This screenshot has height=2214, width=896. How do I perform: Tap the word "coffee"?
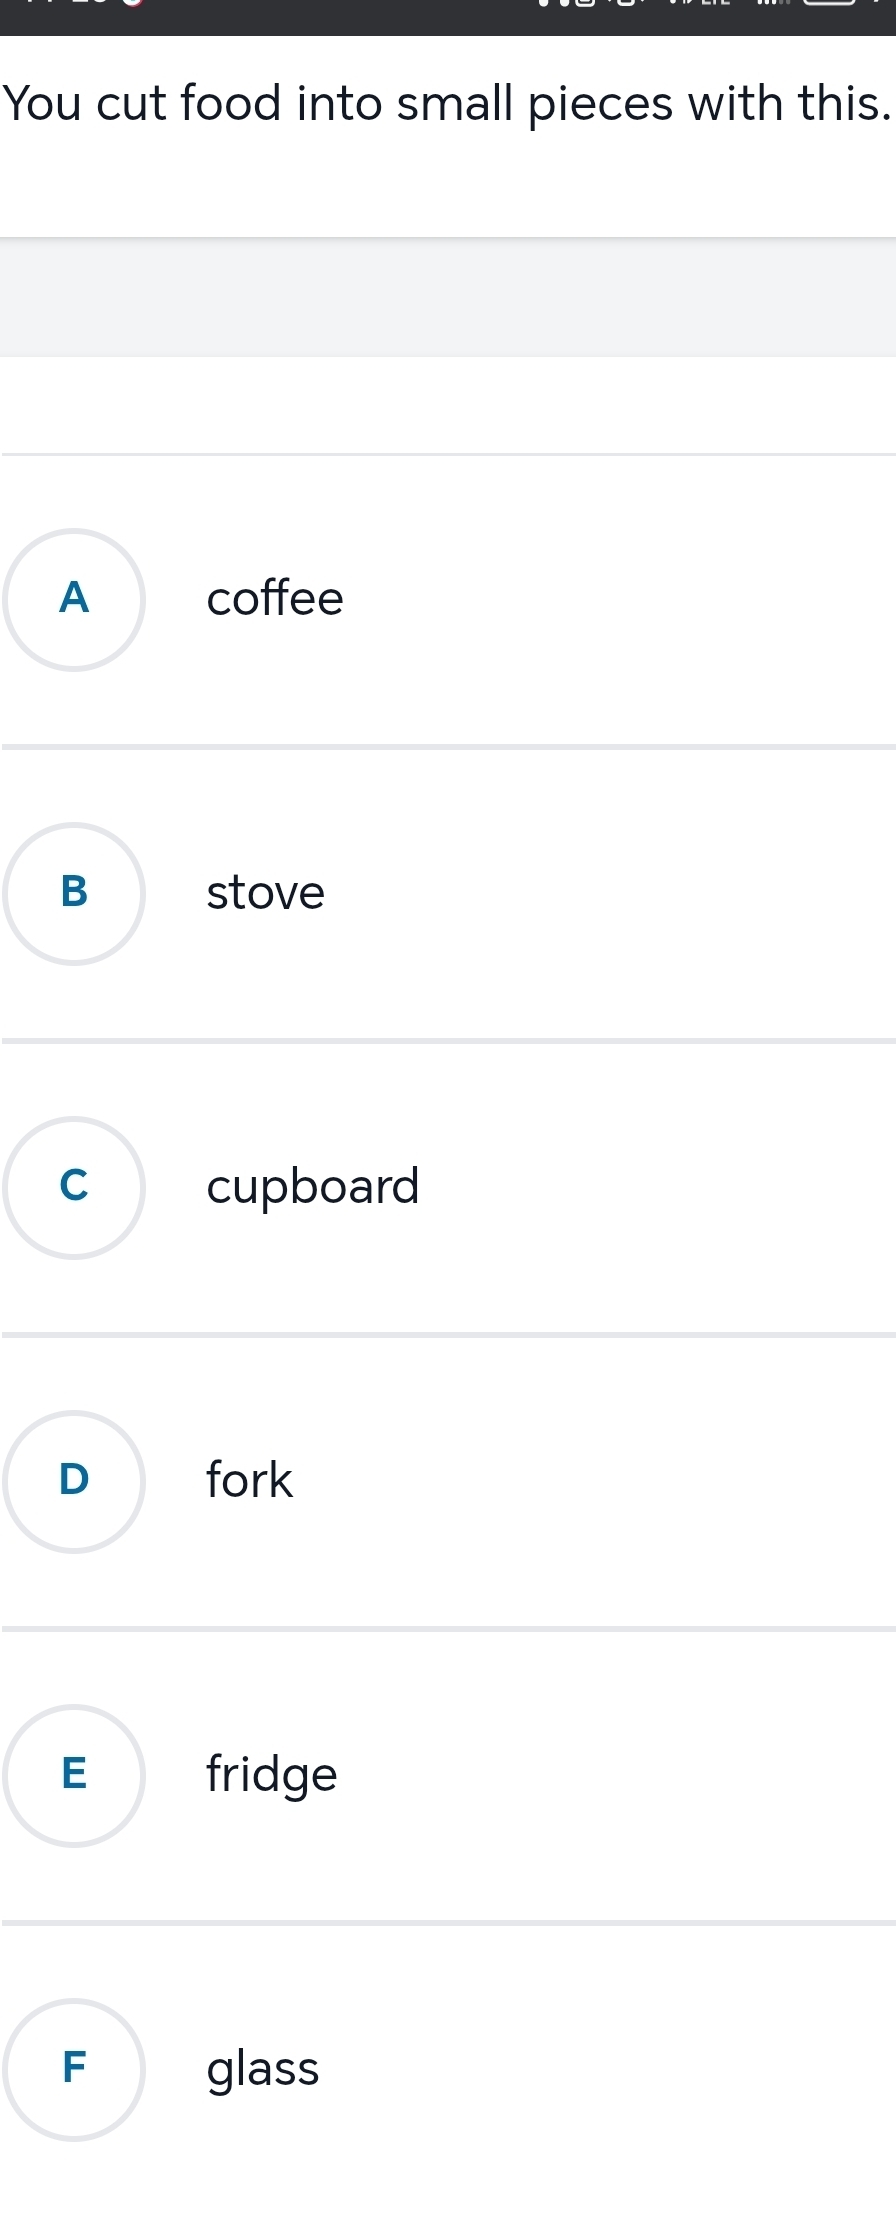(x=275, y=600)
